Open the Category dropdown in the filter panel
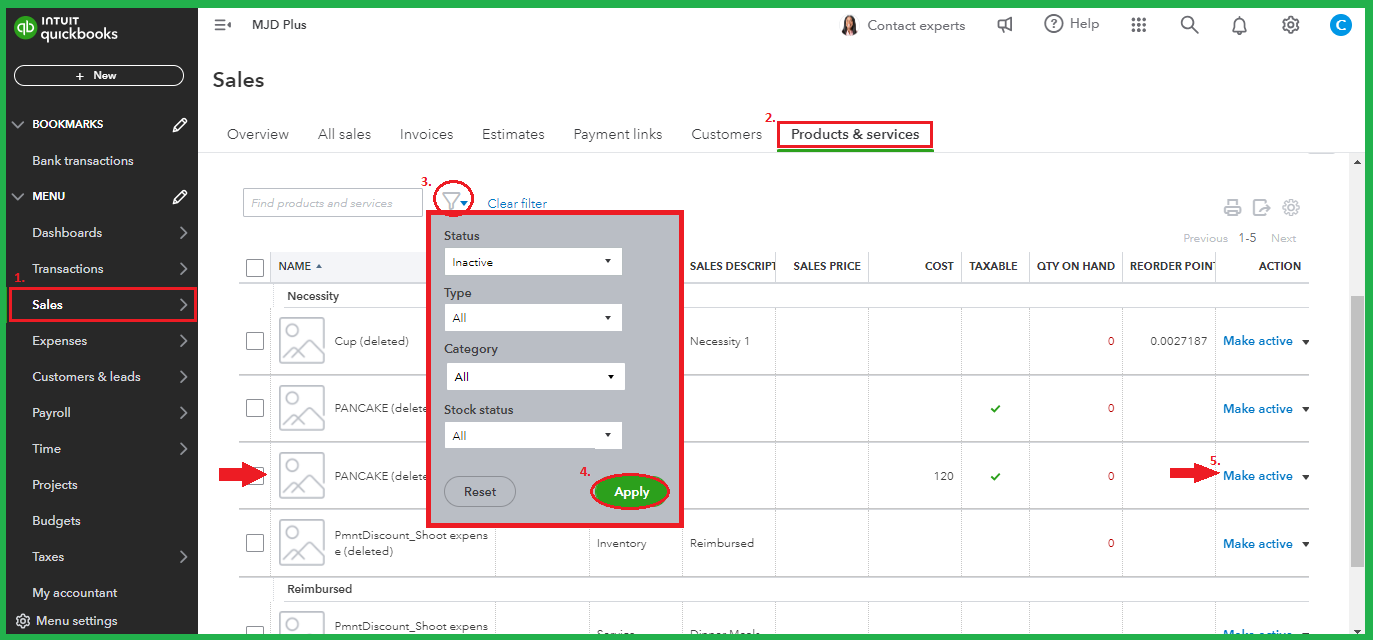Image resolution: width=1376 pixels, height=640 pixels. (535, 376)
